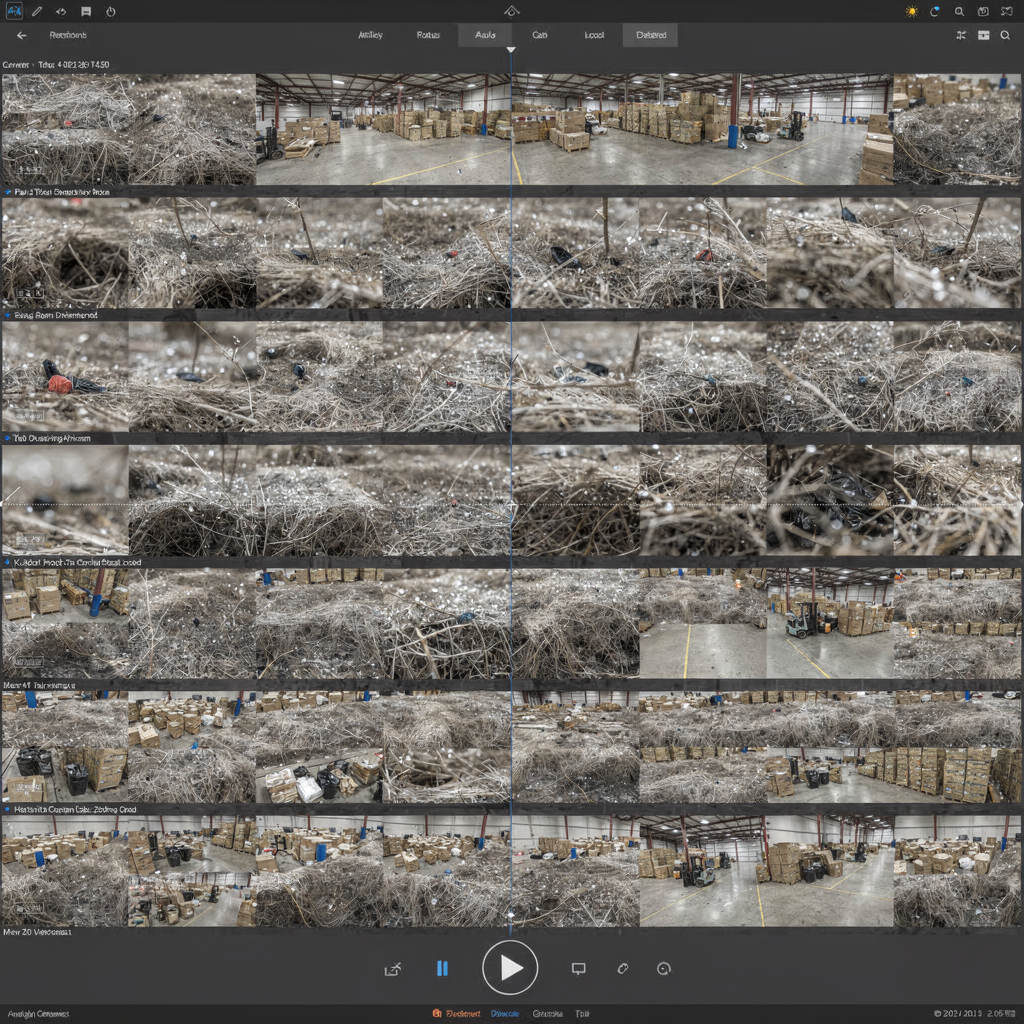
Task: Click the share/export icon left of playback controls
Action: point(394,967)
